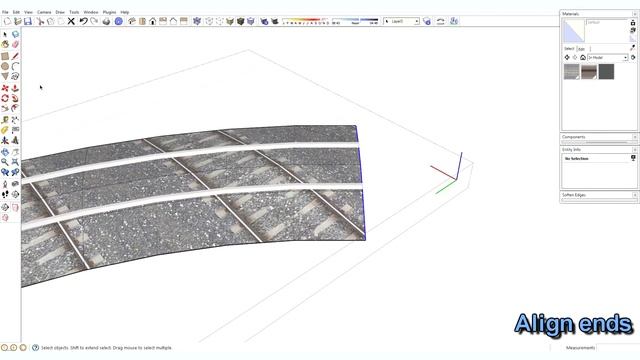Select the Line pencil tool
640x360 pixels.
coord(15,56)
